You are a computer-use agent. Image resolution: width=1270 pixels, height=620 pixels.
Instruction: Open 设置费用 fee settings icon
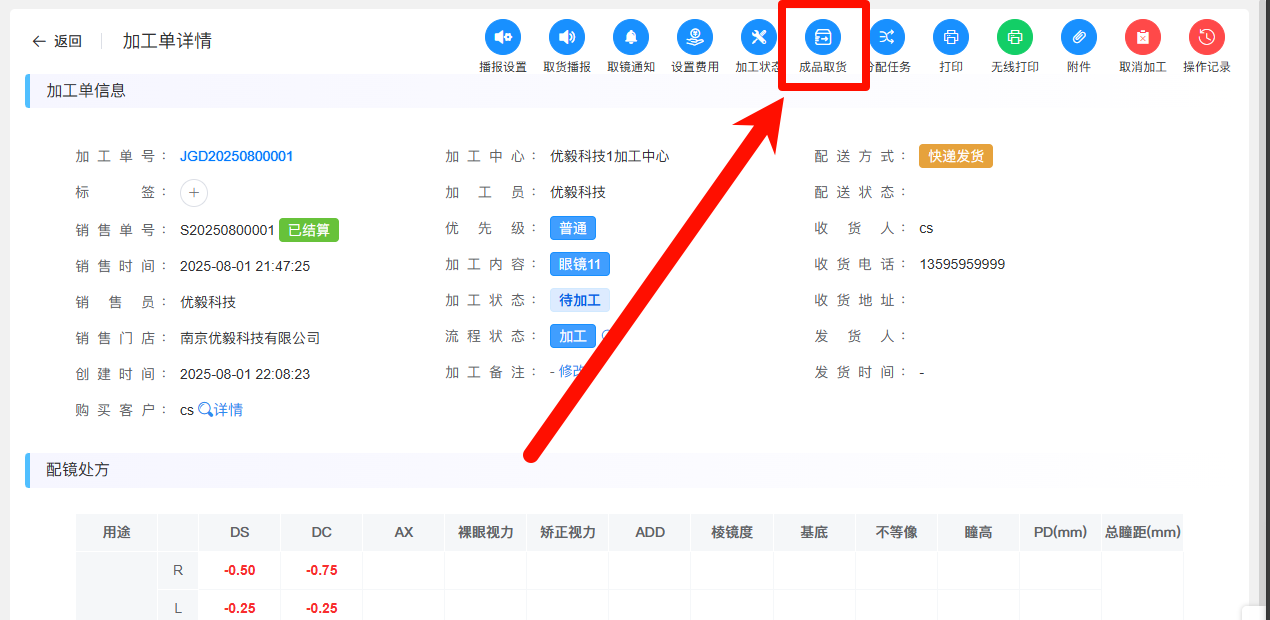tap(695, 38)
